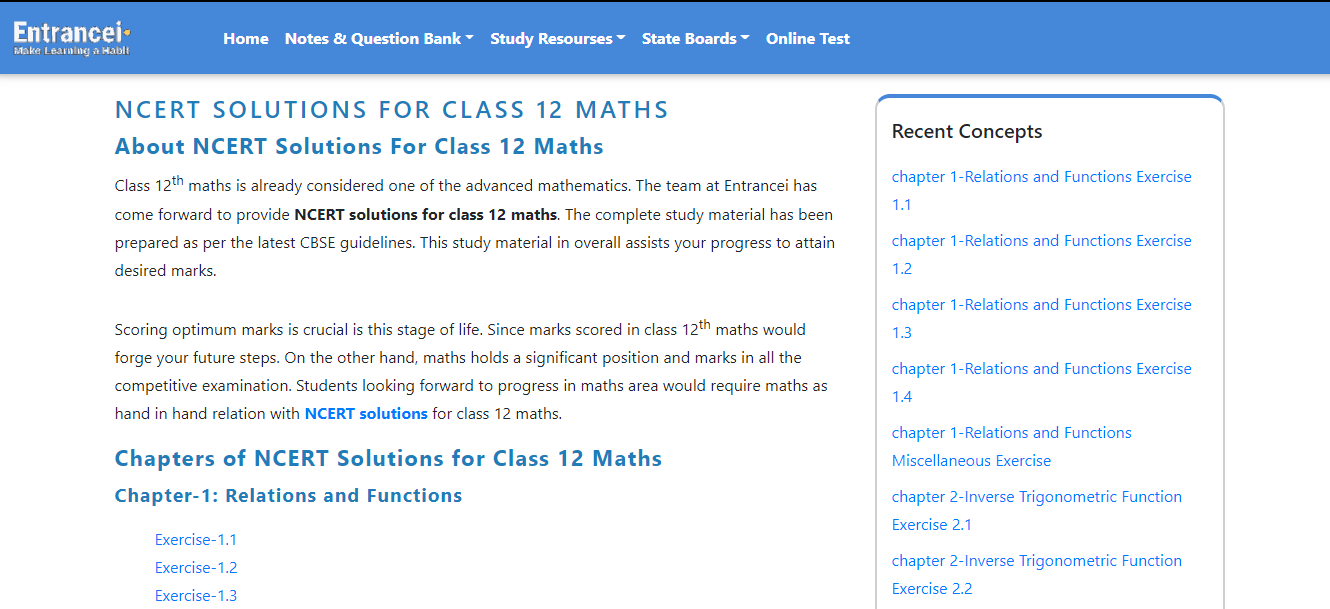The width and height of the screenshot is (1330, 609).
Task: Open Exercise-1.3 under Chapter-1
Action: point(196,595)
